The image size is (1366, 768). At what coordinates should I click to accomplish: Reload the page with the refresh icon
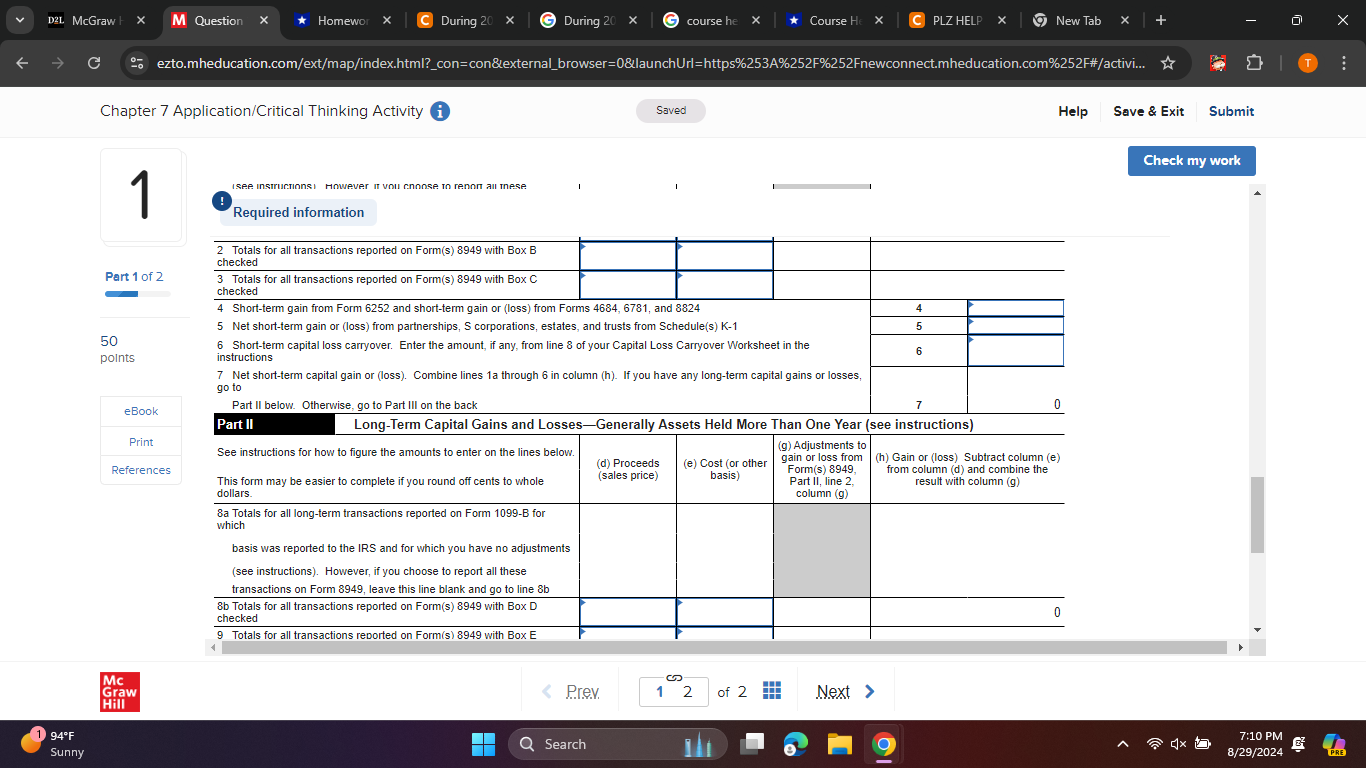click(94, 61)
